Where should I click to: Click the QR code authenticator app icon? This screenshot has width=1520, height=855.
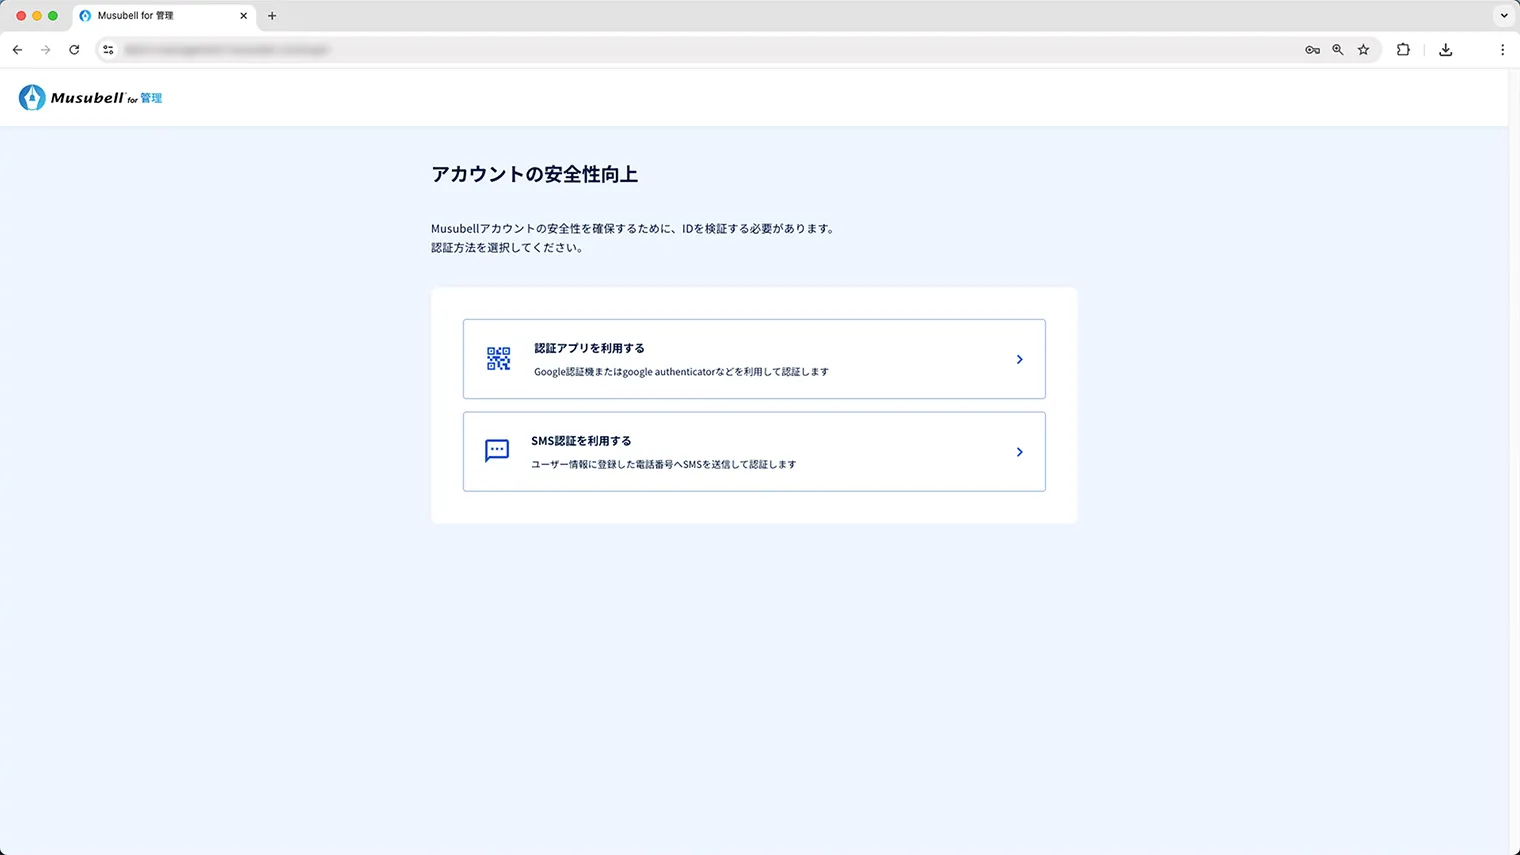pyautogui.click(x=497, y=358)
